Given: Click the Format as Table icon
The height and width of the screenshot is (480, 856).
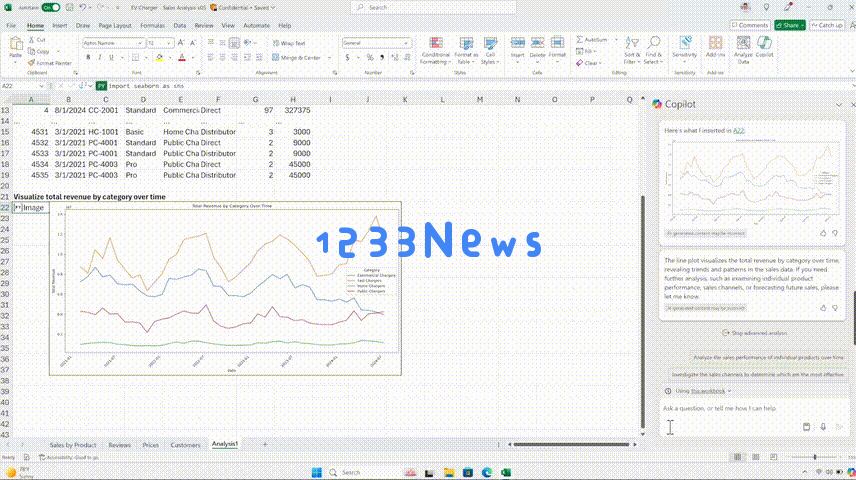Looking at the screenshot, I should coord(466,44).
